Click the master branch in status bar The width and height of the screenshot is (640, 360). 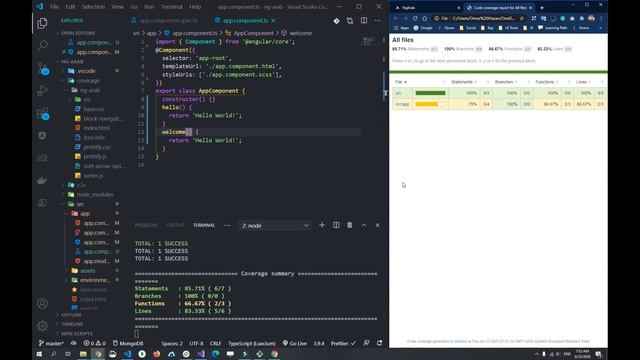51,343
